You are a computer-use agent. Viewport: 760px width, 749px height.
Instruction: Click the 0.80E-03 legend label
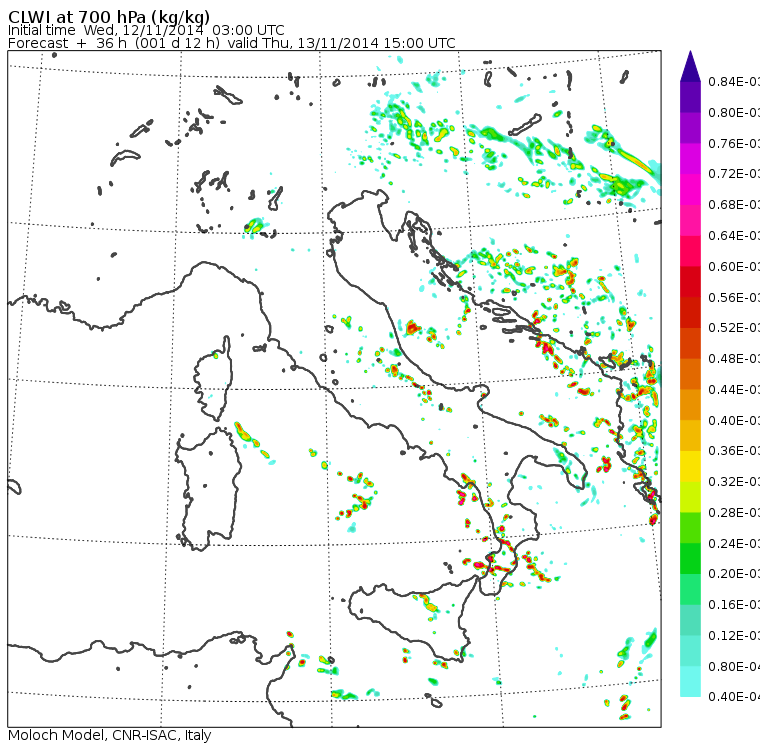tap(734, 113)
